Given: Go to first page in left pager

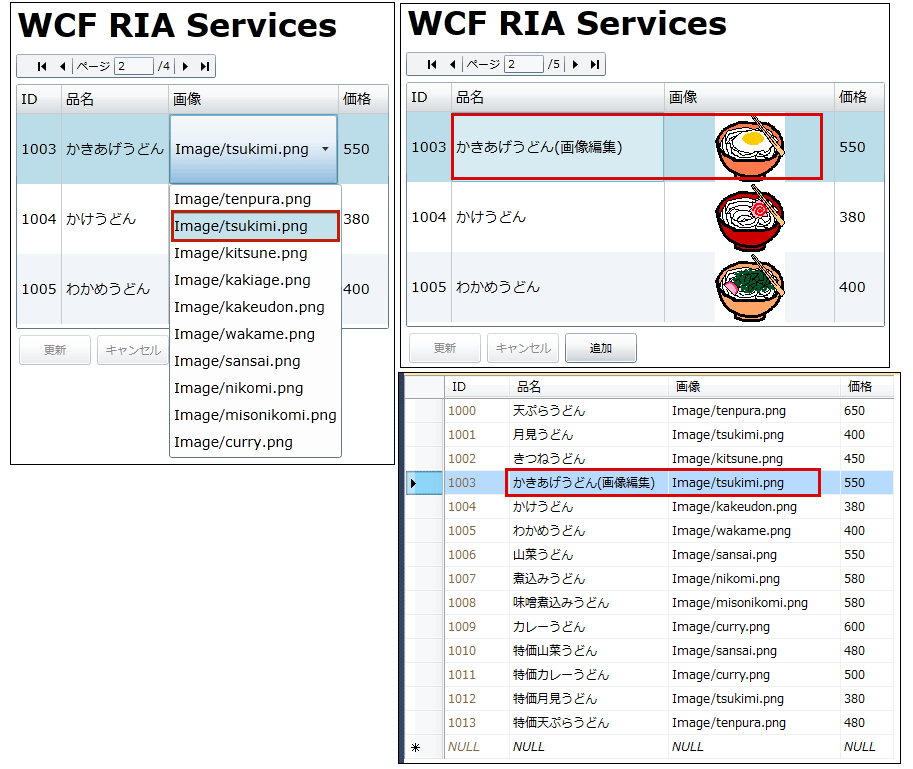Looking at the screenshot, I should tap(42, 66).
